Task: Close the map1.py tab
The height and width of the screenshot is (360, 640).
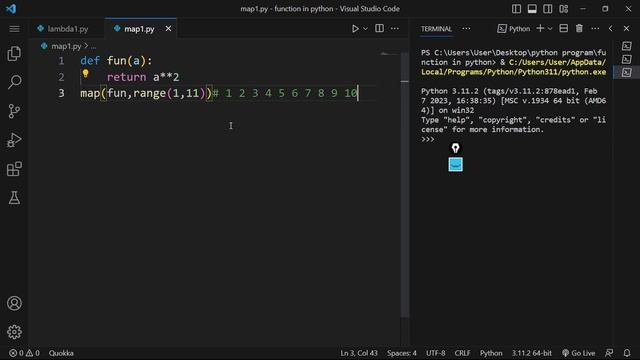Action: (168, 29)
